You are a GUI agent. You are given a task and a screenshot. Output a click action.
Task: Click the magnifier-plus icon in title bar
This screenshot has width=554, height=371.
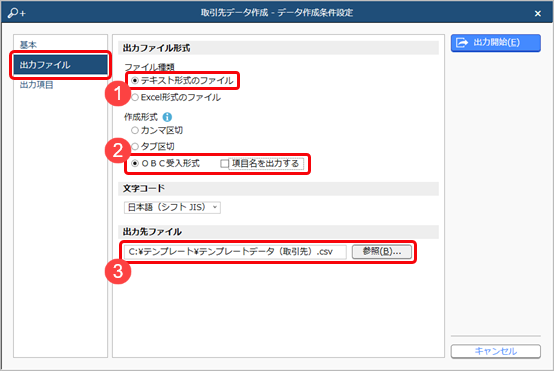tap(17, 13)
